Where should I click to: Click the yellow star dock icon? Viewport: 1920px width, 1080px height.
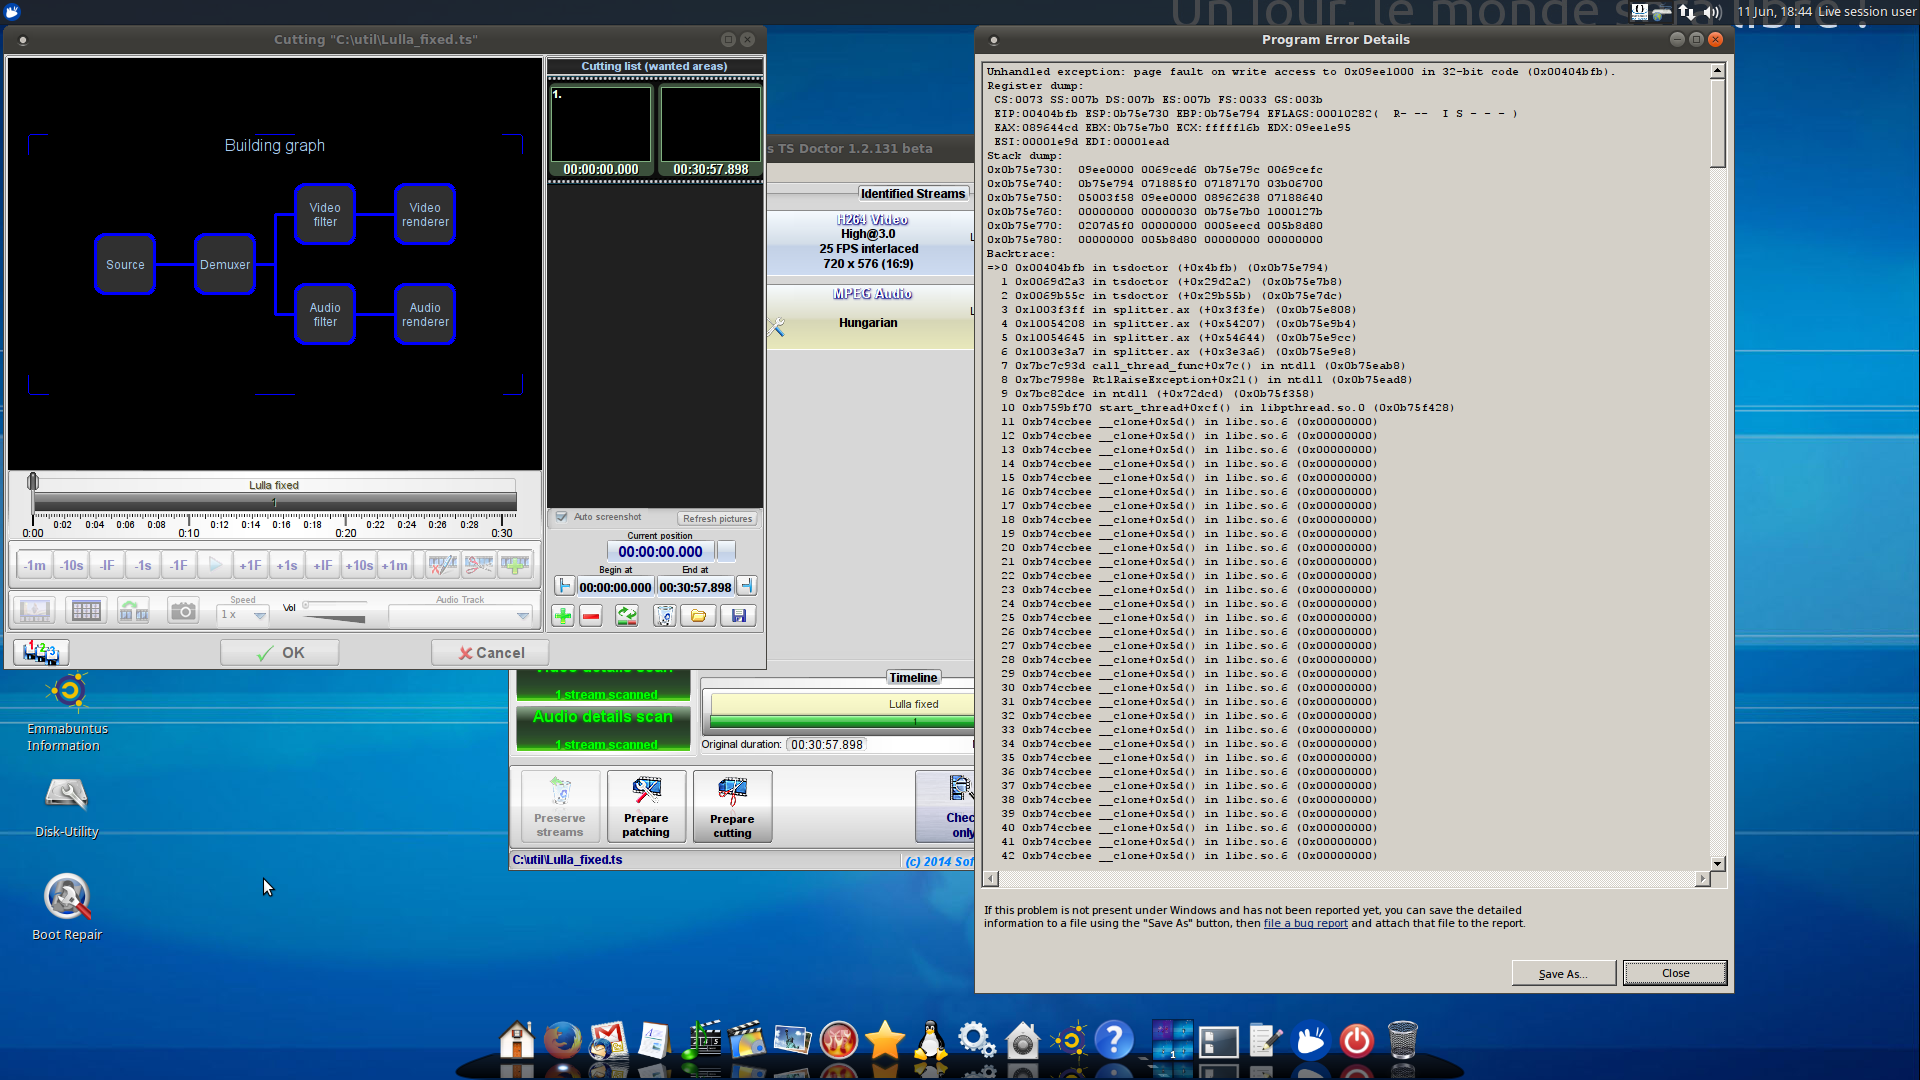point(885,1040)
